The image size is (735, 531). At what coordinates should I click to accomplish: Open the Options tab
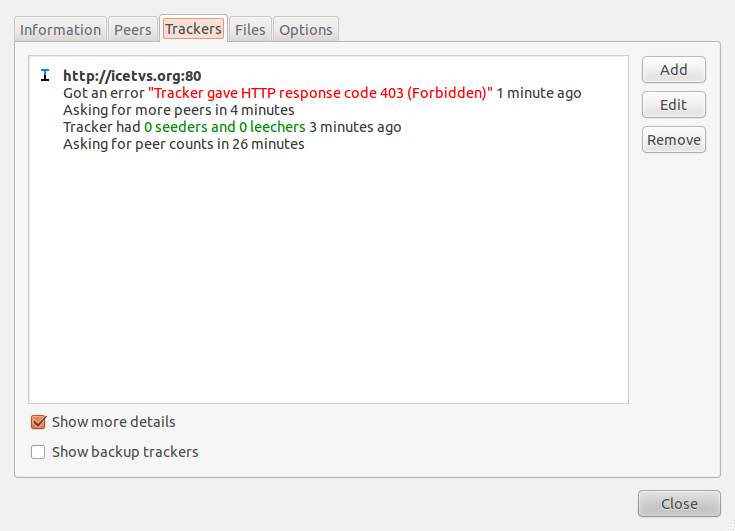(306, 30)
